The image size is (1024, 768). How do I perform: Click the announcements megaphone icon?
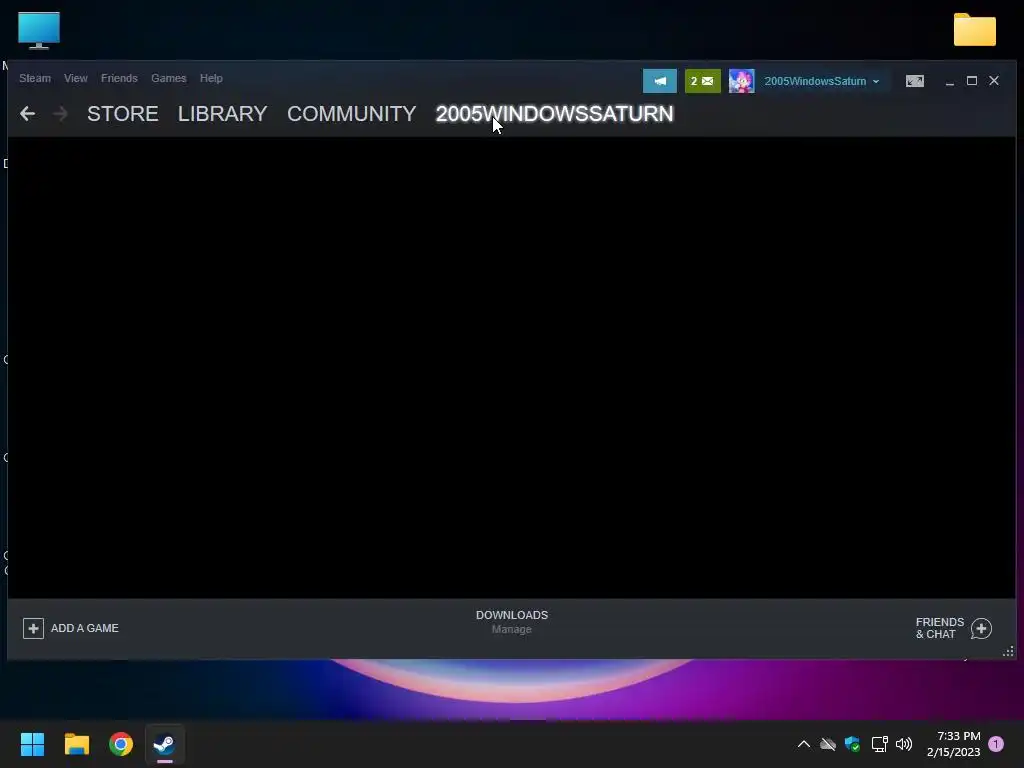(x=660, y=81)
